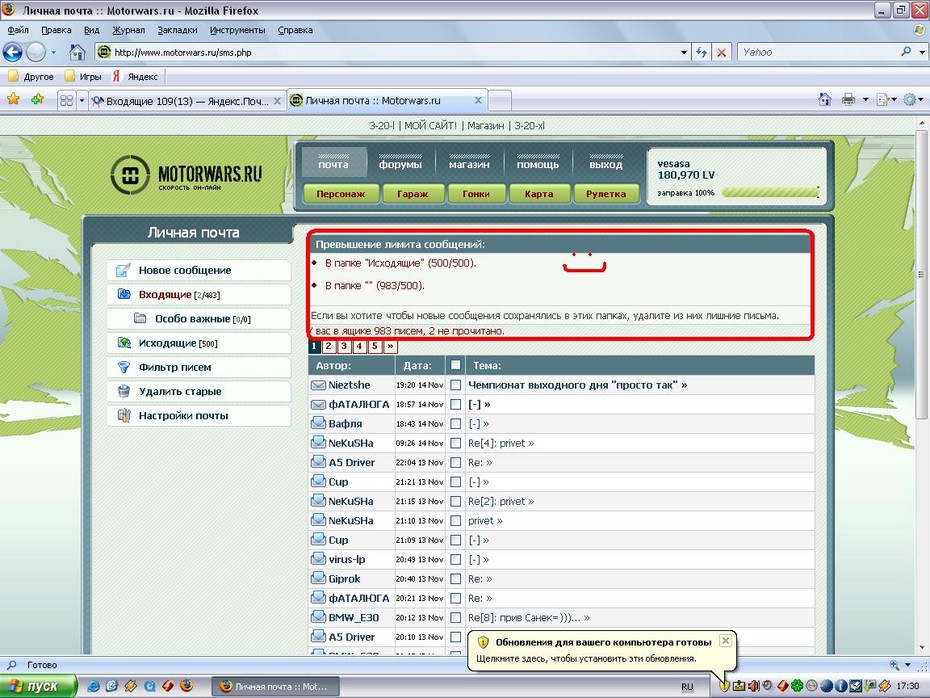Click the volume speaker tray icon
Image resolution: width=930 pixels, height=698 pixels.
click(753, 686)
